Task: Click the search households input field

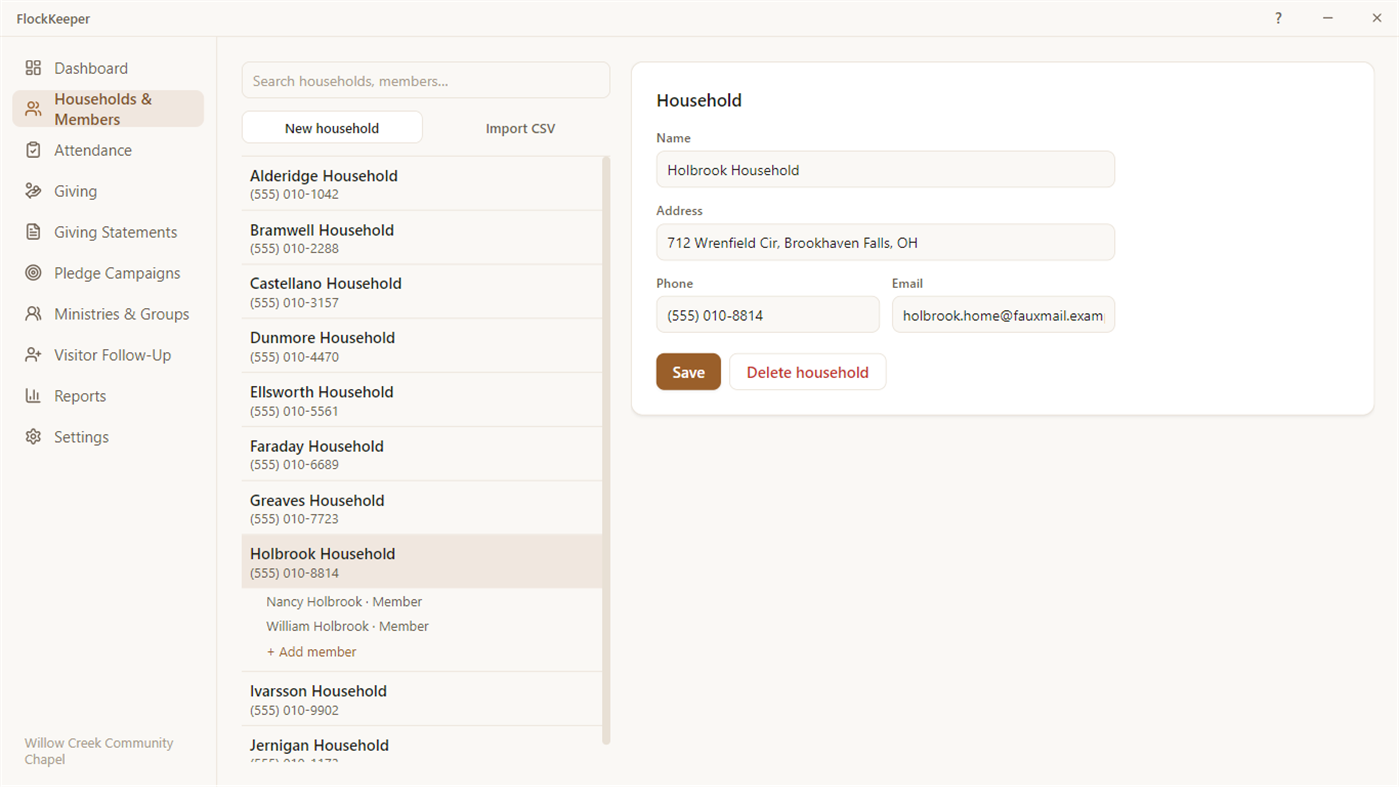Action: click(x=426, y=81)
